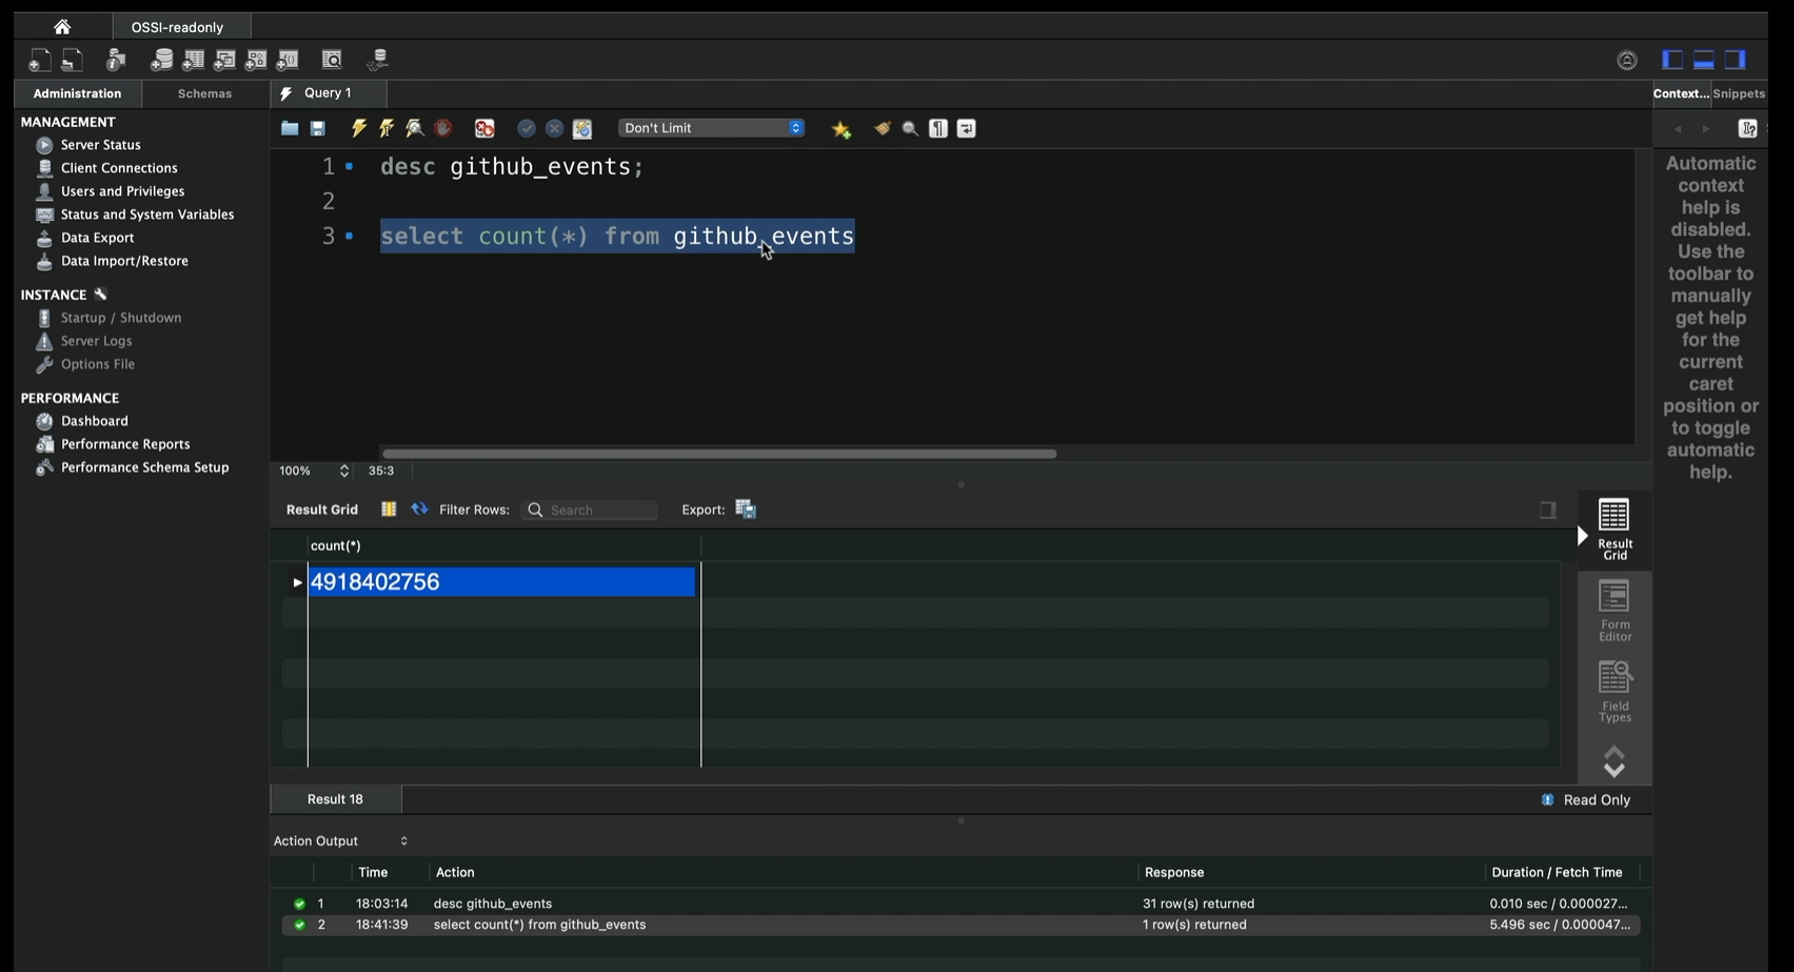Switch to the Administration tab

[77, 93]
